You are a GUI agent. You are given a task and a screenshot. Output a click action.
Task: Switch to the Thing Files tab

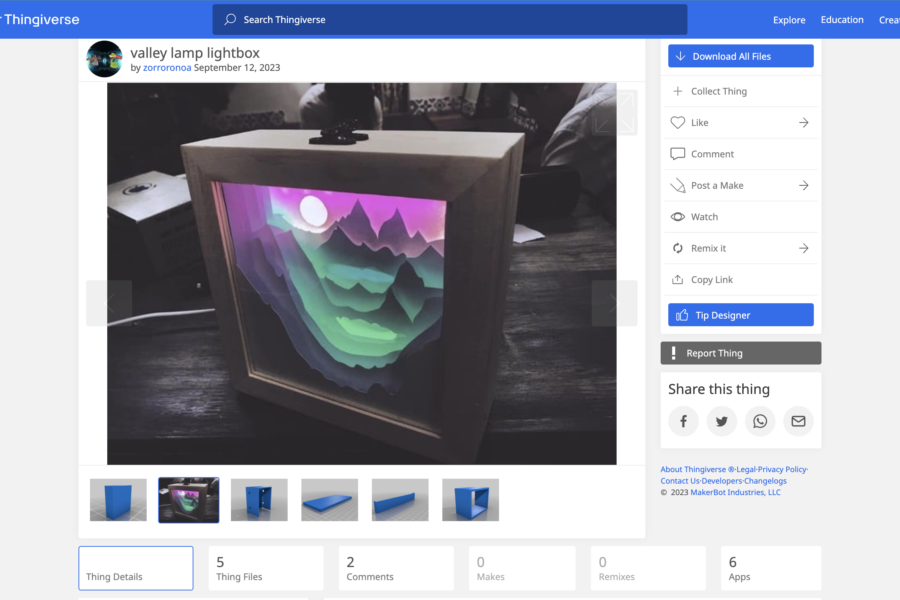265,568
